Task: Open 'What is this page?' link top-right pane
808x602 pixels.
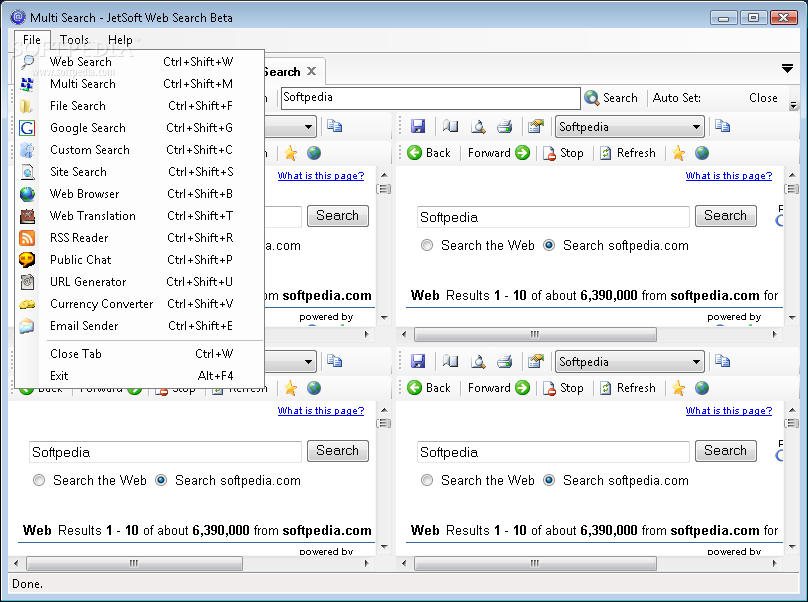Action: (729, 176)
